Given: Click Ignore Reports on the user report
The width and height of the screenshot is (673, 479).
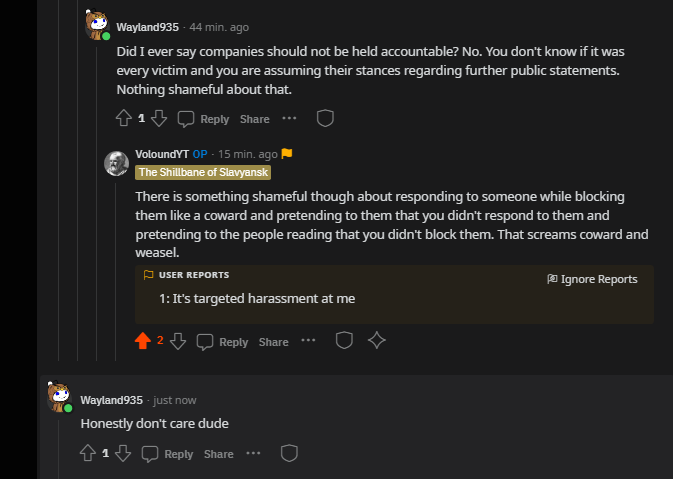Looking at the screenshot, I should coord(592,279).
